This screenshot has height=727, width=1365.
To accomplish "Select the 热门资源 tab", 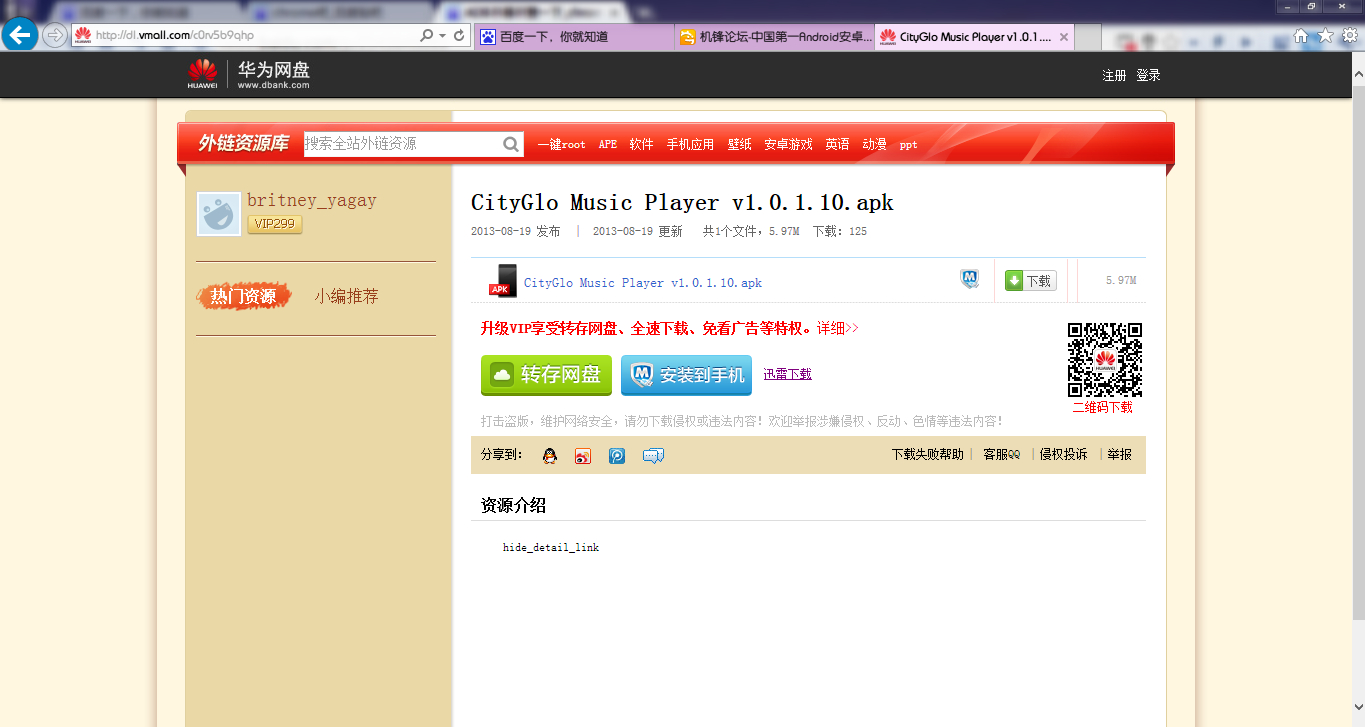I will pyautogui.click(x=243, y=297).
